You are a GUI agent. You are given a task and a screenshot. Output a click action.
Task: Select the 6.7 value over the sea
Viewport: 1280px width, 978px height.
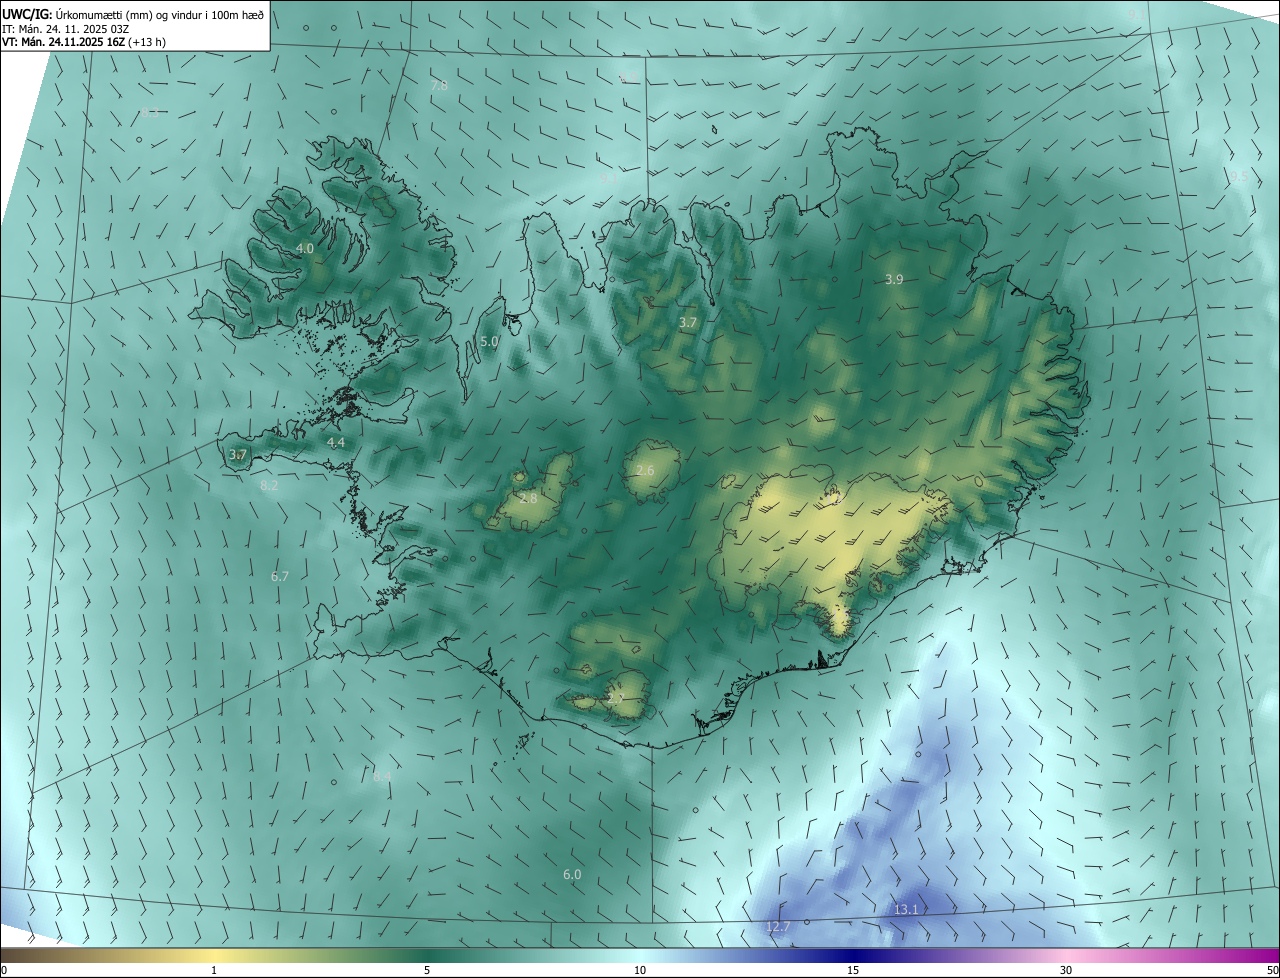tap(280, 577)
